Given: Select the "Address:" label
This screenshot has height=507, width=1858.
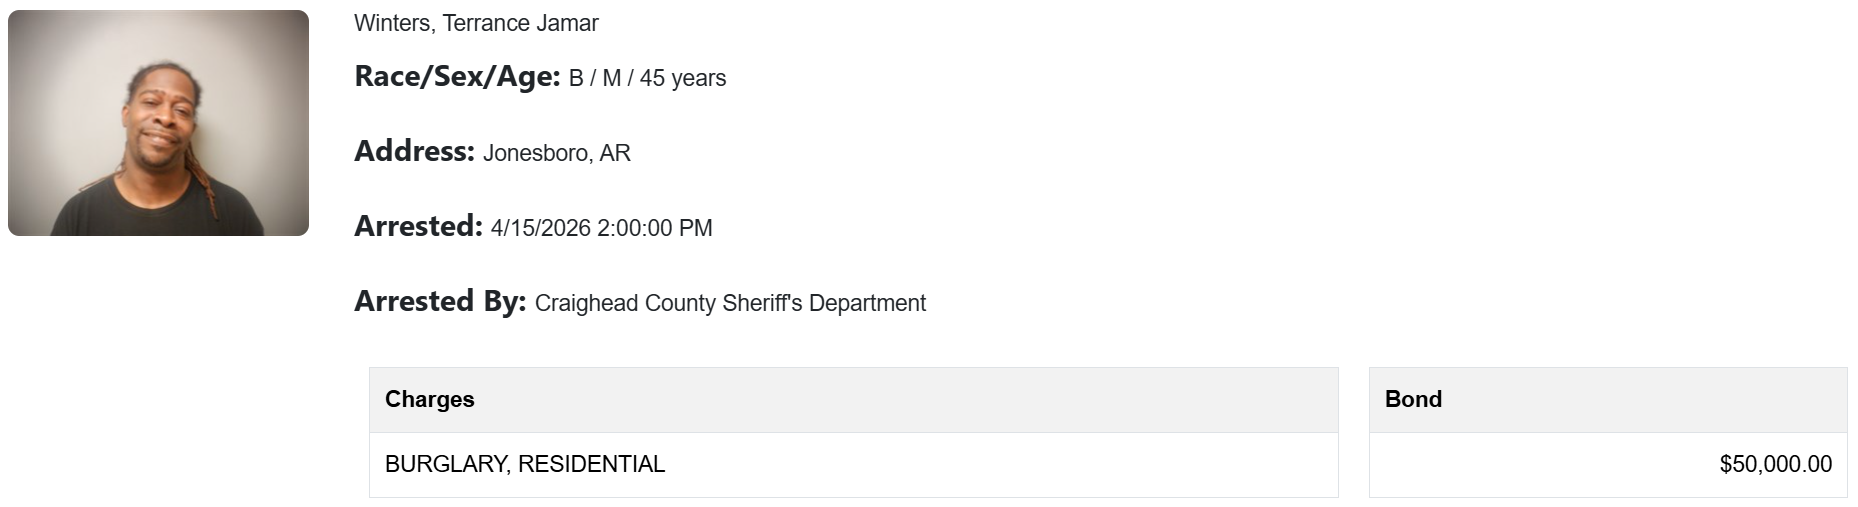Looking at the screenshot, I should 414,152.
